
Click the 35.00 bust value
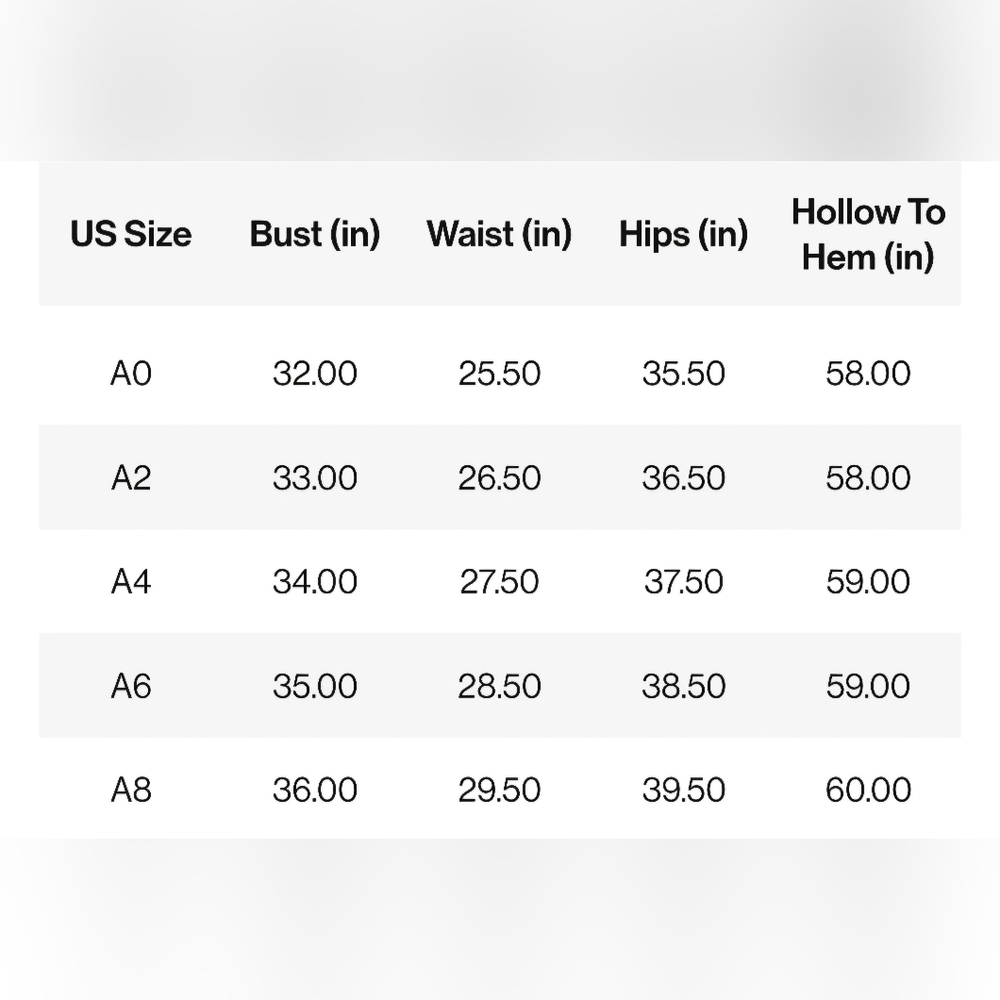pos(314,686)
